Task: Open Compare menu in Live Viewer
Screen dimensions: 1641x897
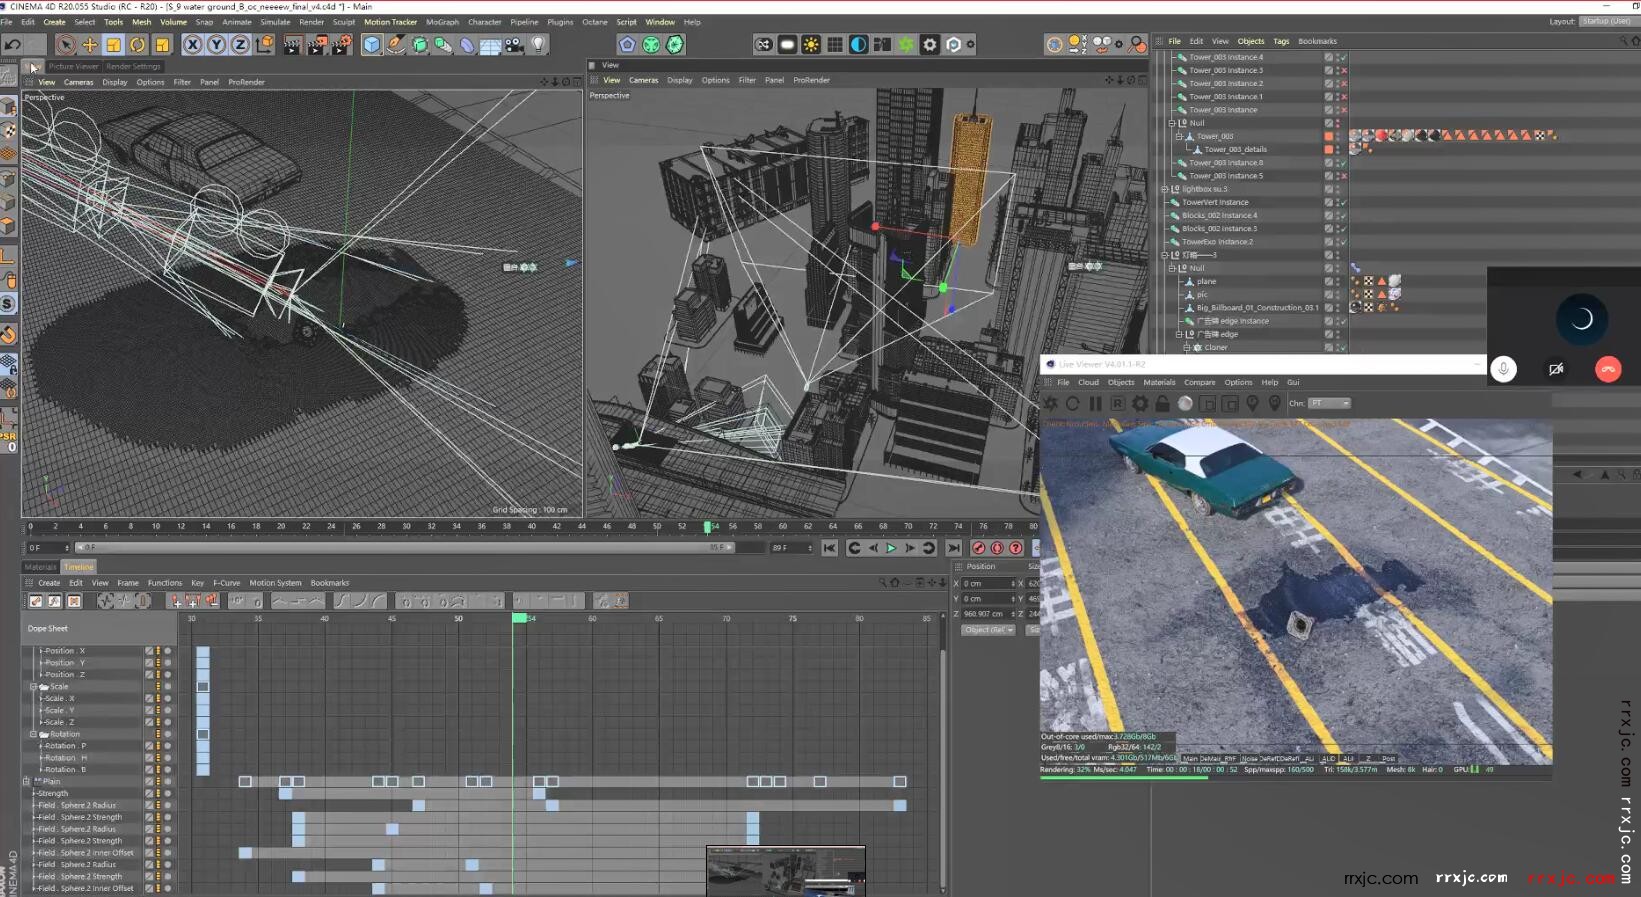Action: [x=1199, y=382]
